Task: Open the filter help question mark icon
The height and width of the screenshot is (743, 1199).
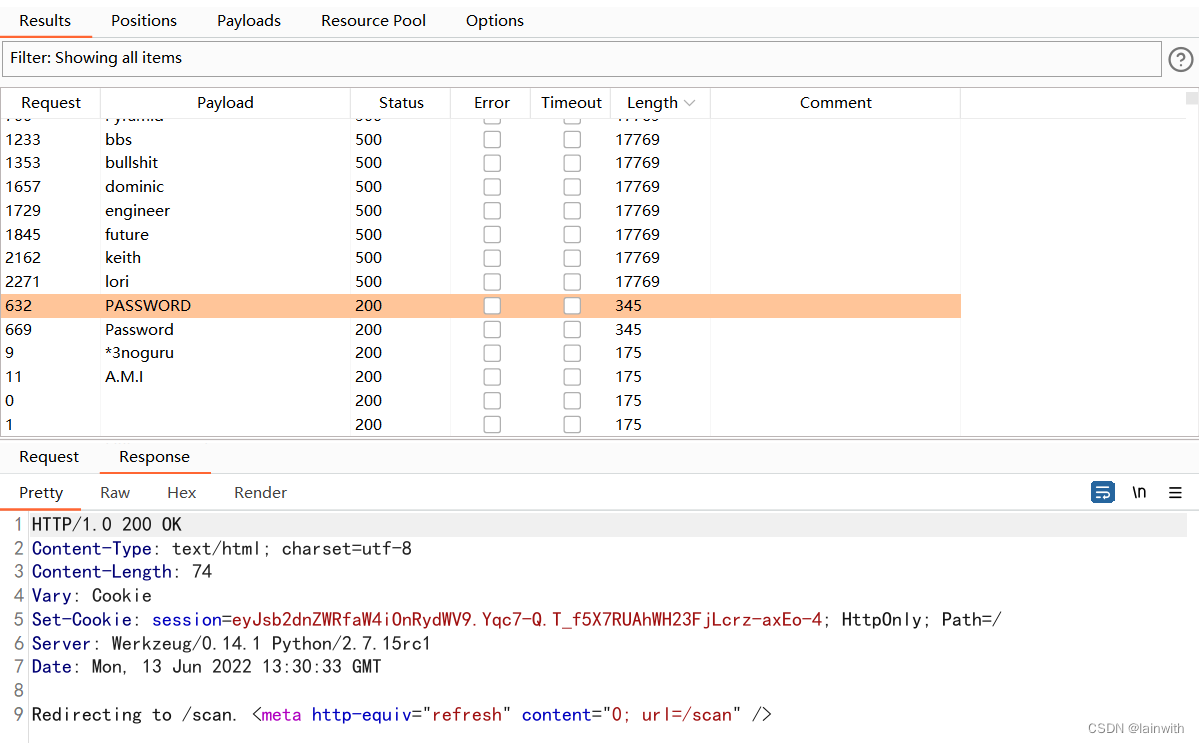Action: pyautogui.click(x=1180, y=60)
